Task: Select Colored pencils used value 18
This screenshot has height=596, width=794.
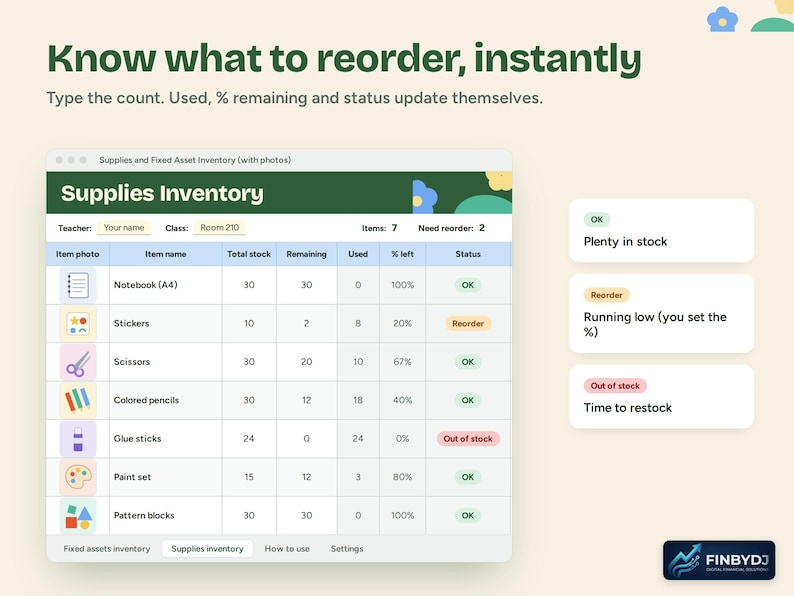Action: click(358, 400)
